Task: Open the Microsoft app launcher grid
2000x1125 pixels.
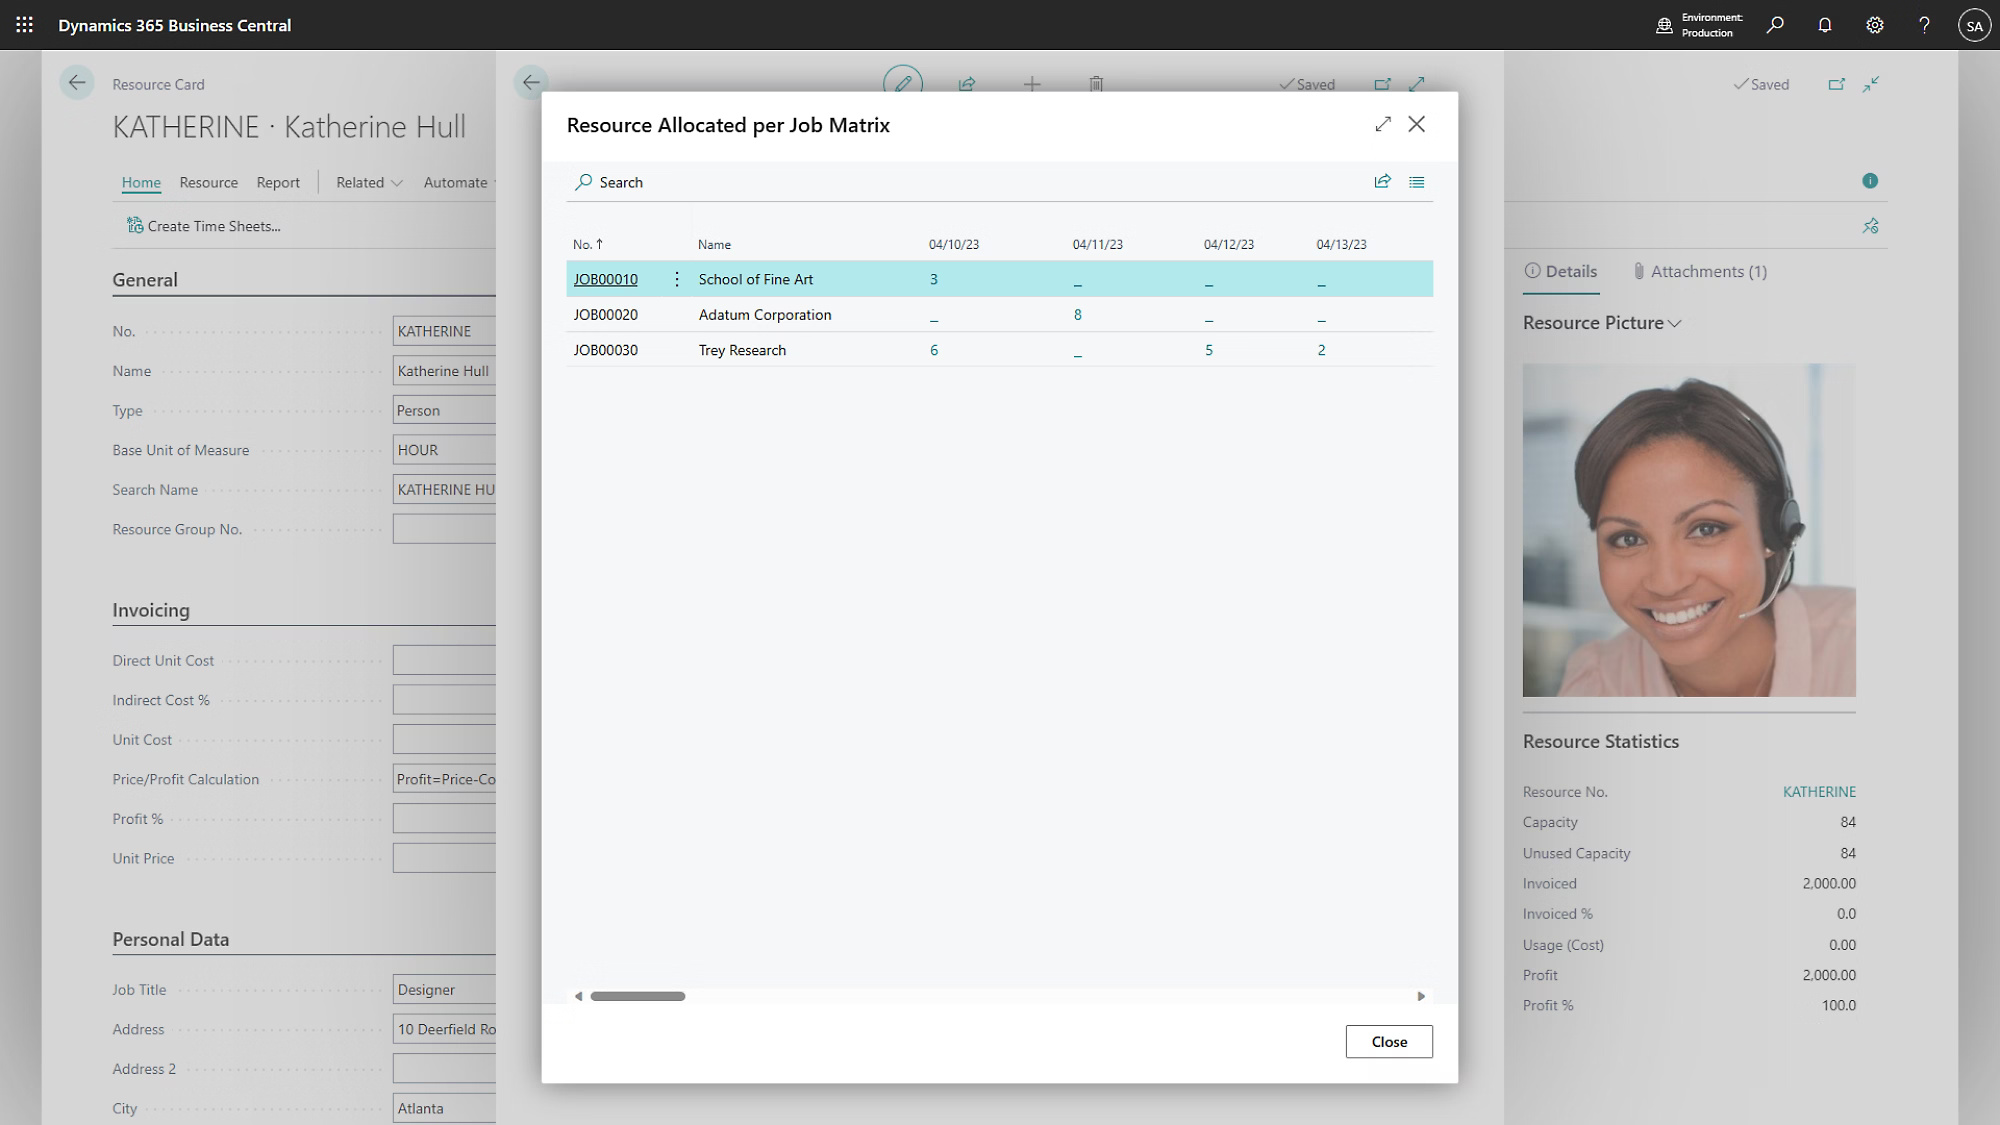Action: click(25, 25)
